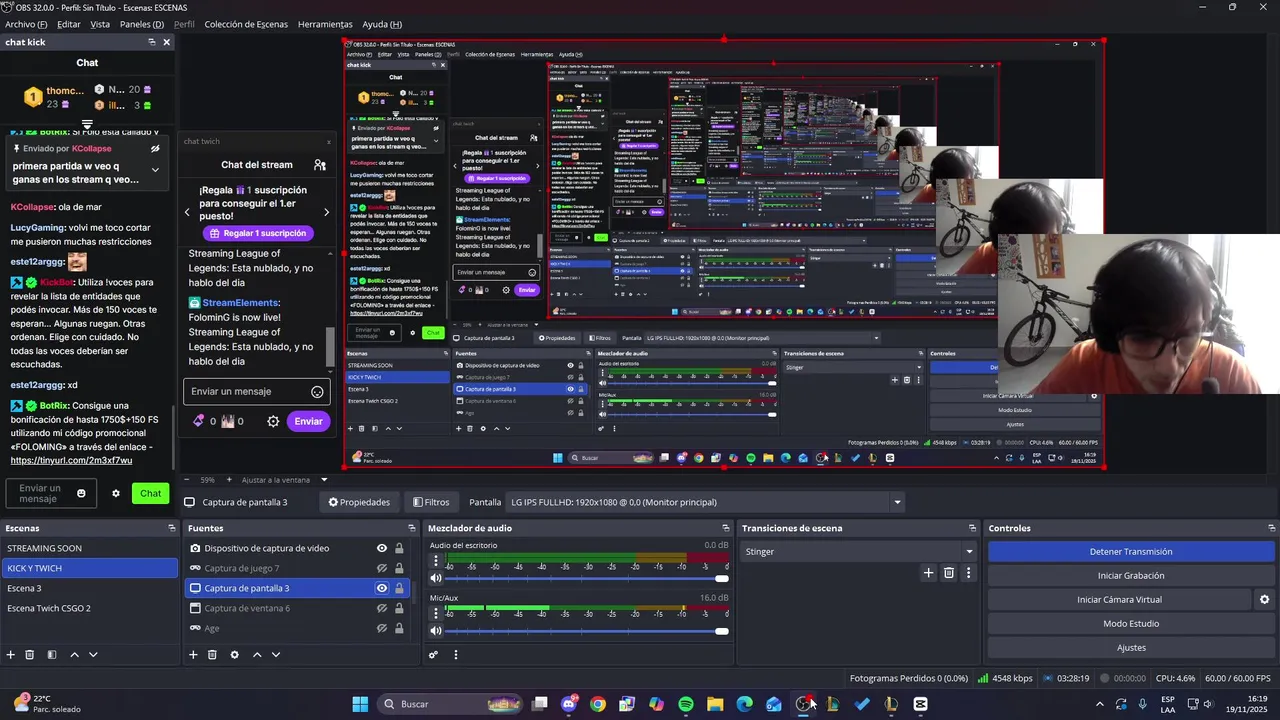The image size is (1280, 720).
Task: Show the Captura de ventana 6 source
Action: (382, 608)
